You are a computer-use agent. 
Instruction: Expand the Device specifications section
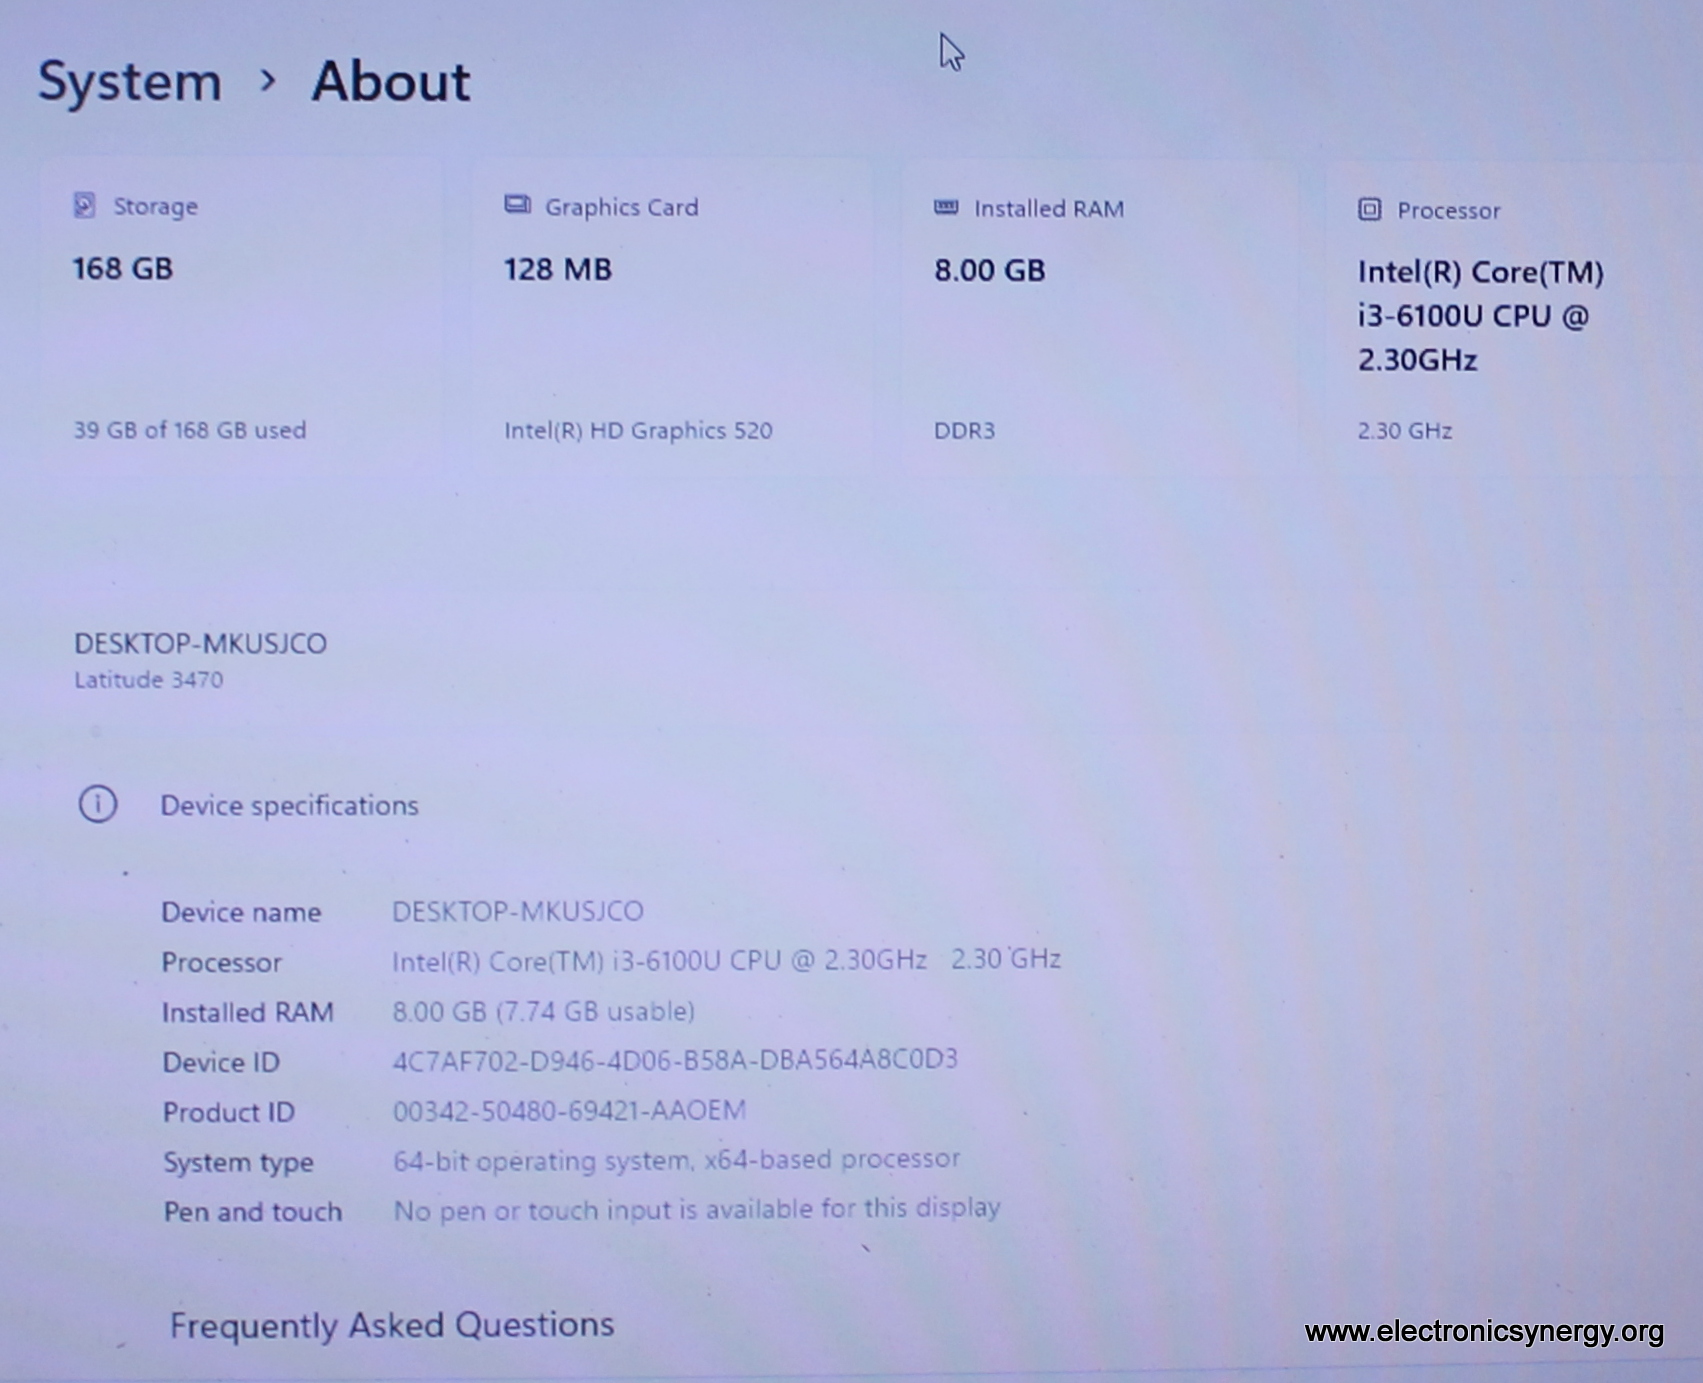[x=289, y=806]
